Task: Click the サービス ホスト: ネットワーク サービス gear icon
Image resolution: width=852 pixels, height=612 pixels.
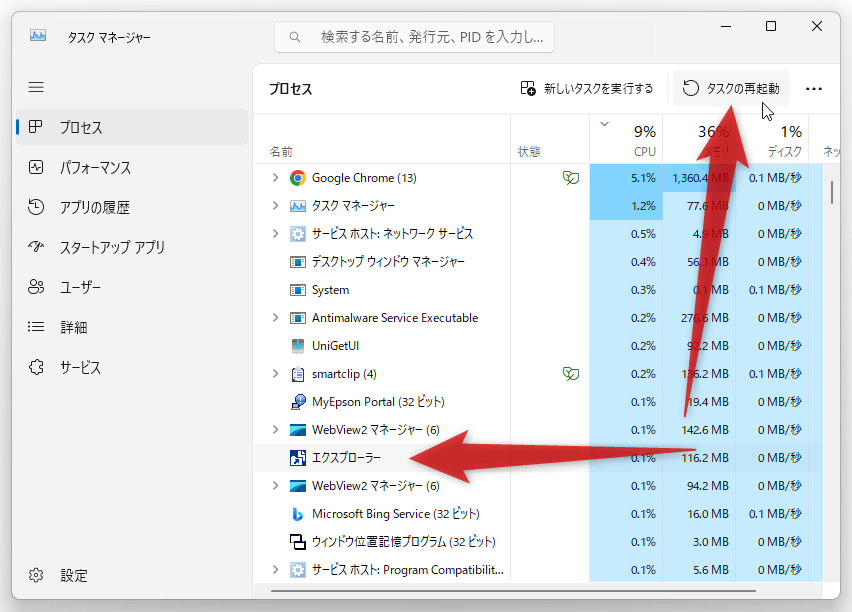Action: coord(298,234)
